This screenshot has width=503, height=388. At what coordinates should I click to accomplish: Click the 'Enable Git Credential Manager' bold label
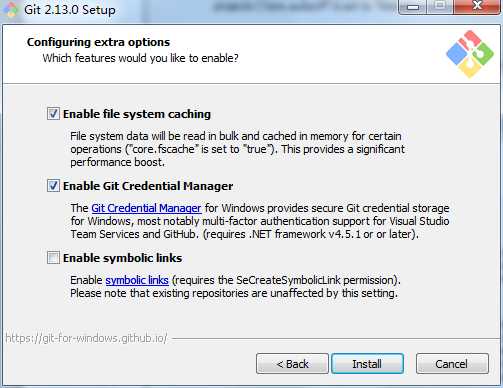coord(148,186)
